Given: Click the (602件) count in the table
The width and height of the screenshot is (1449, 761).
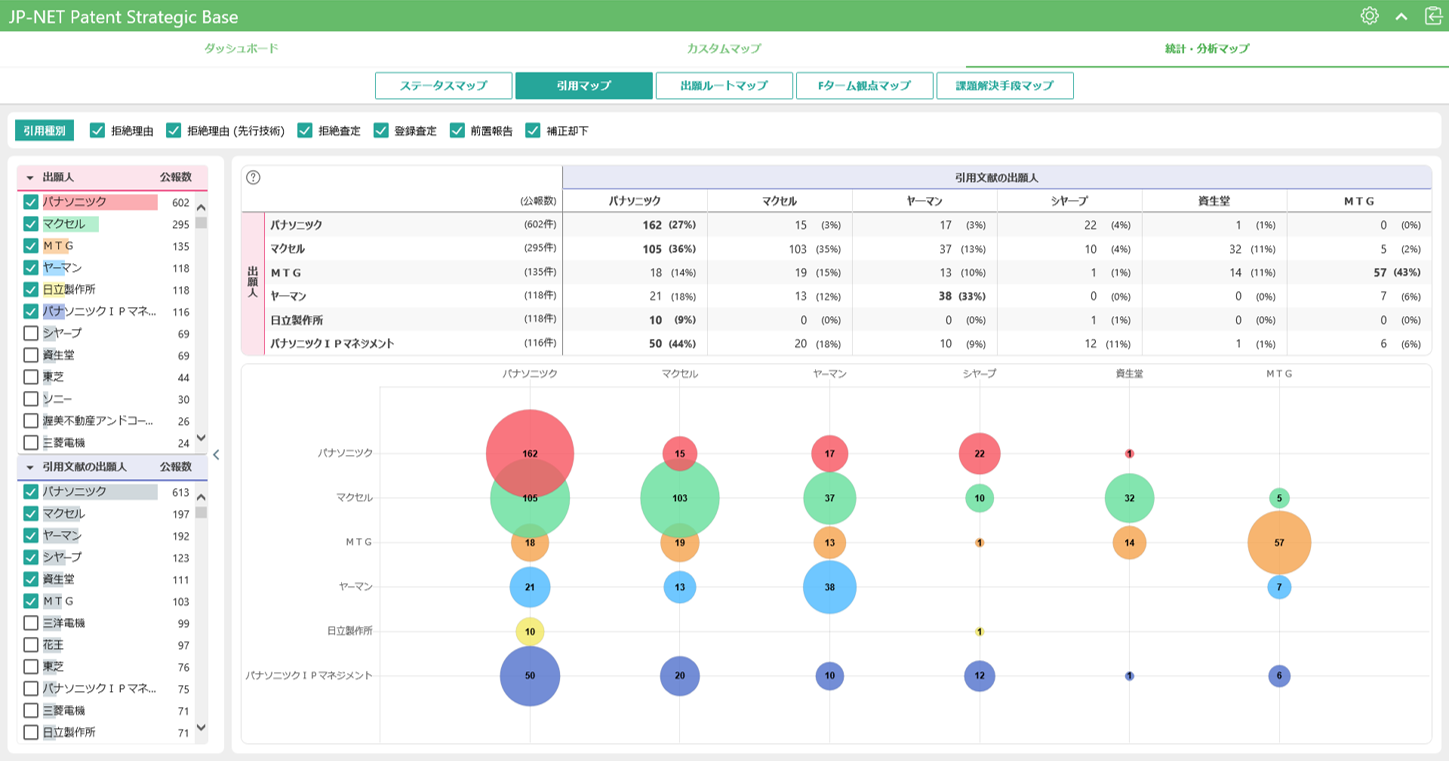Looking at the screenshot, I should click(540, 225).
